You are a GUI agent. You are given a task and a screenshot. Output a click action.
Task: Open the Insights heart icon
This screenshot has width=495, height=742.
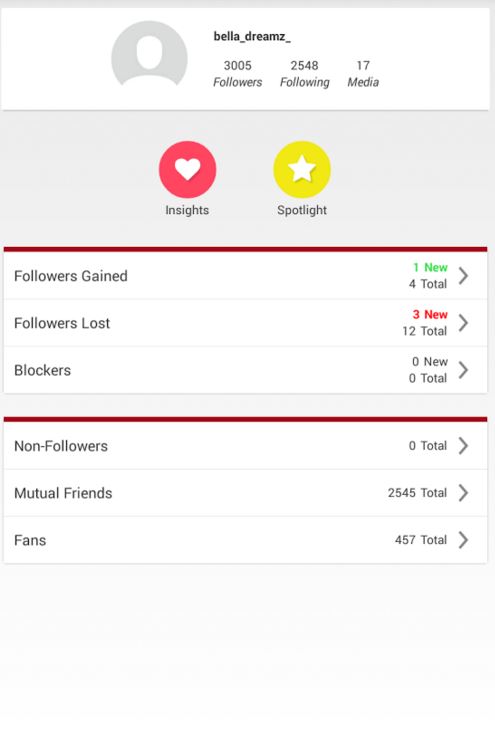(187, 169)
